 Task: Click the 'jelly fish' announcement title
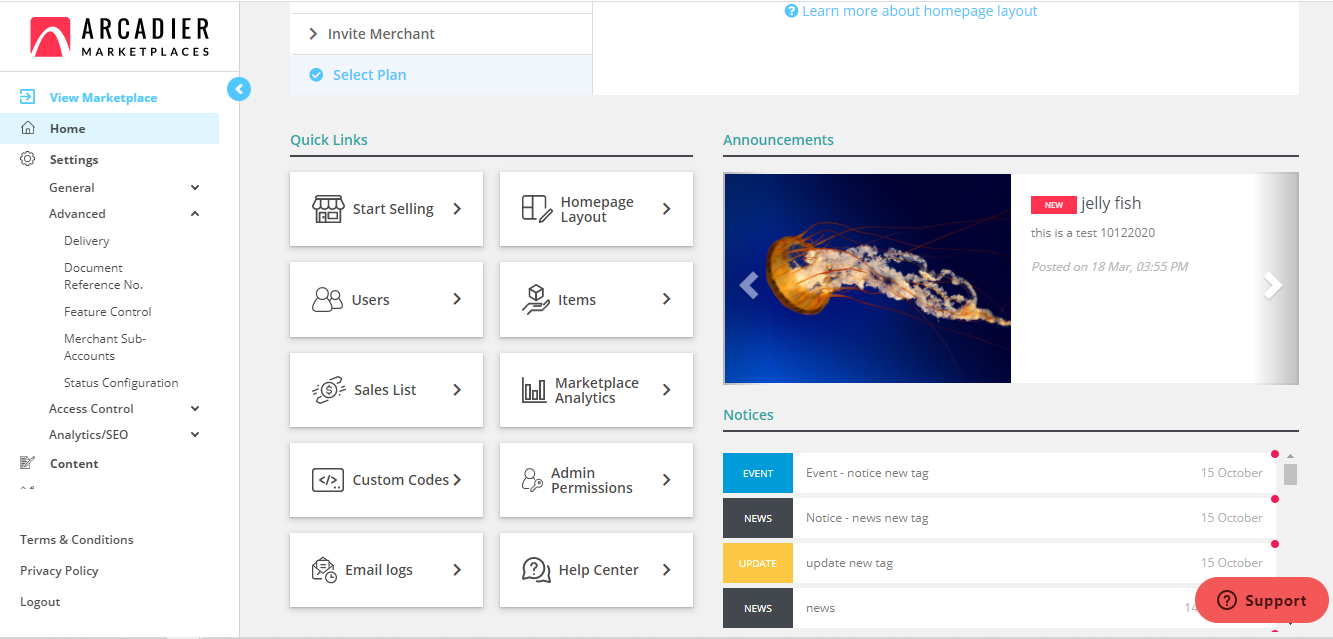click(1111, 204)
